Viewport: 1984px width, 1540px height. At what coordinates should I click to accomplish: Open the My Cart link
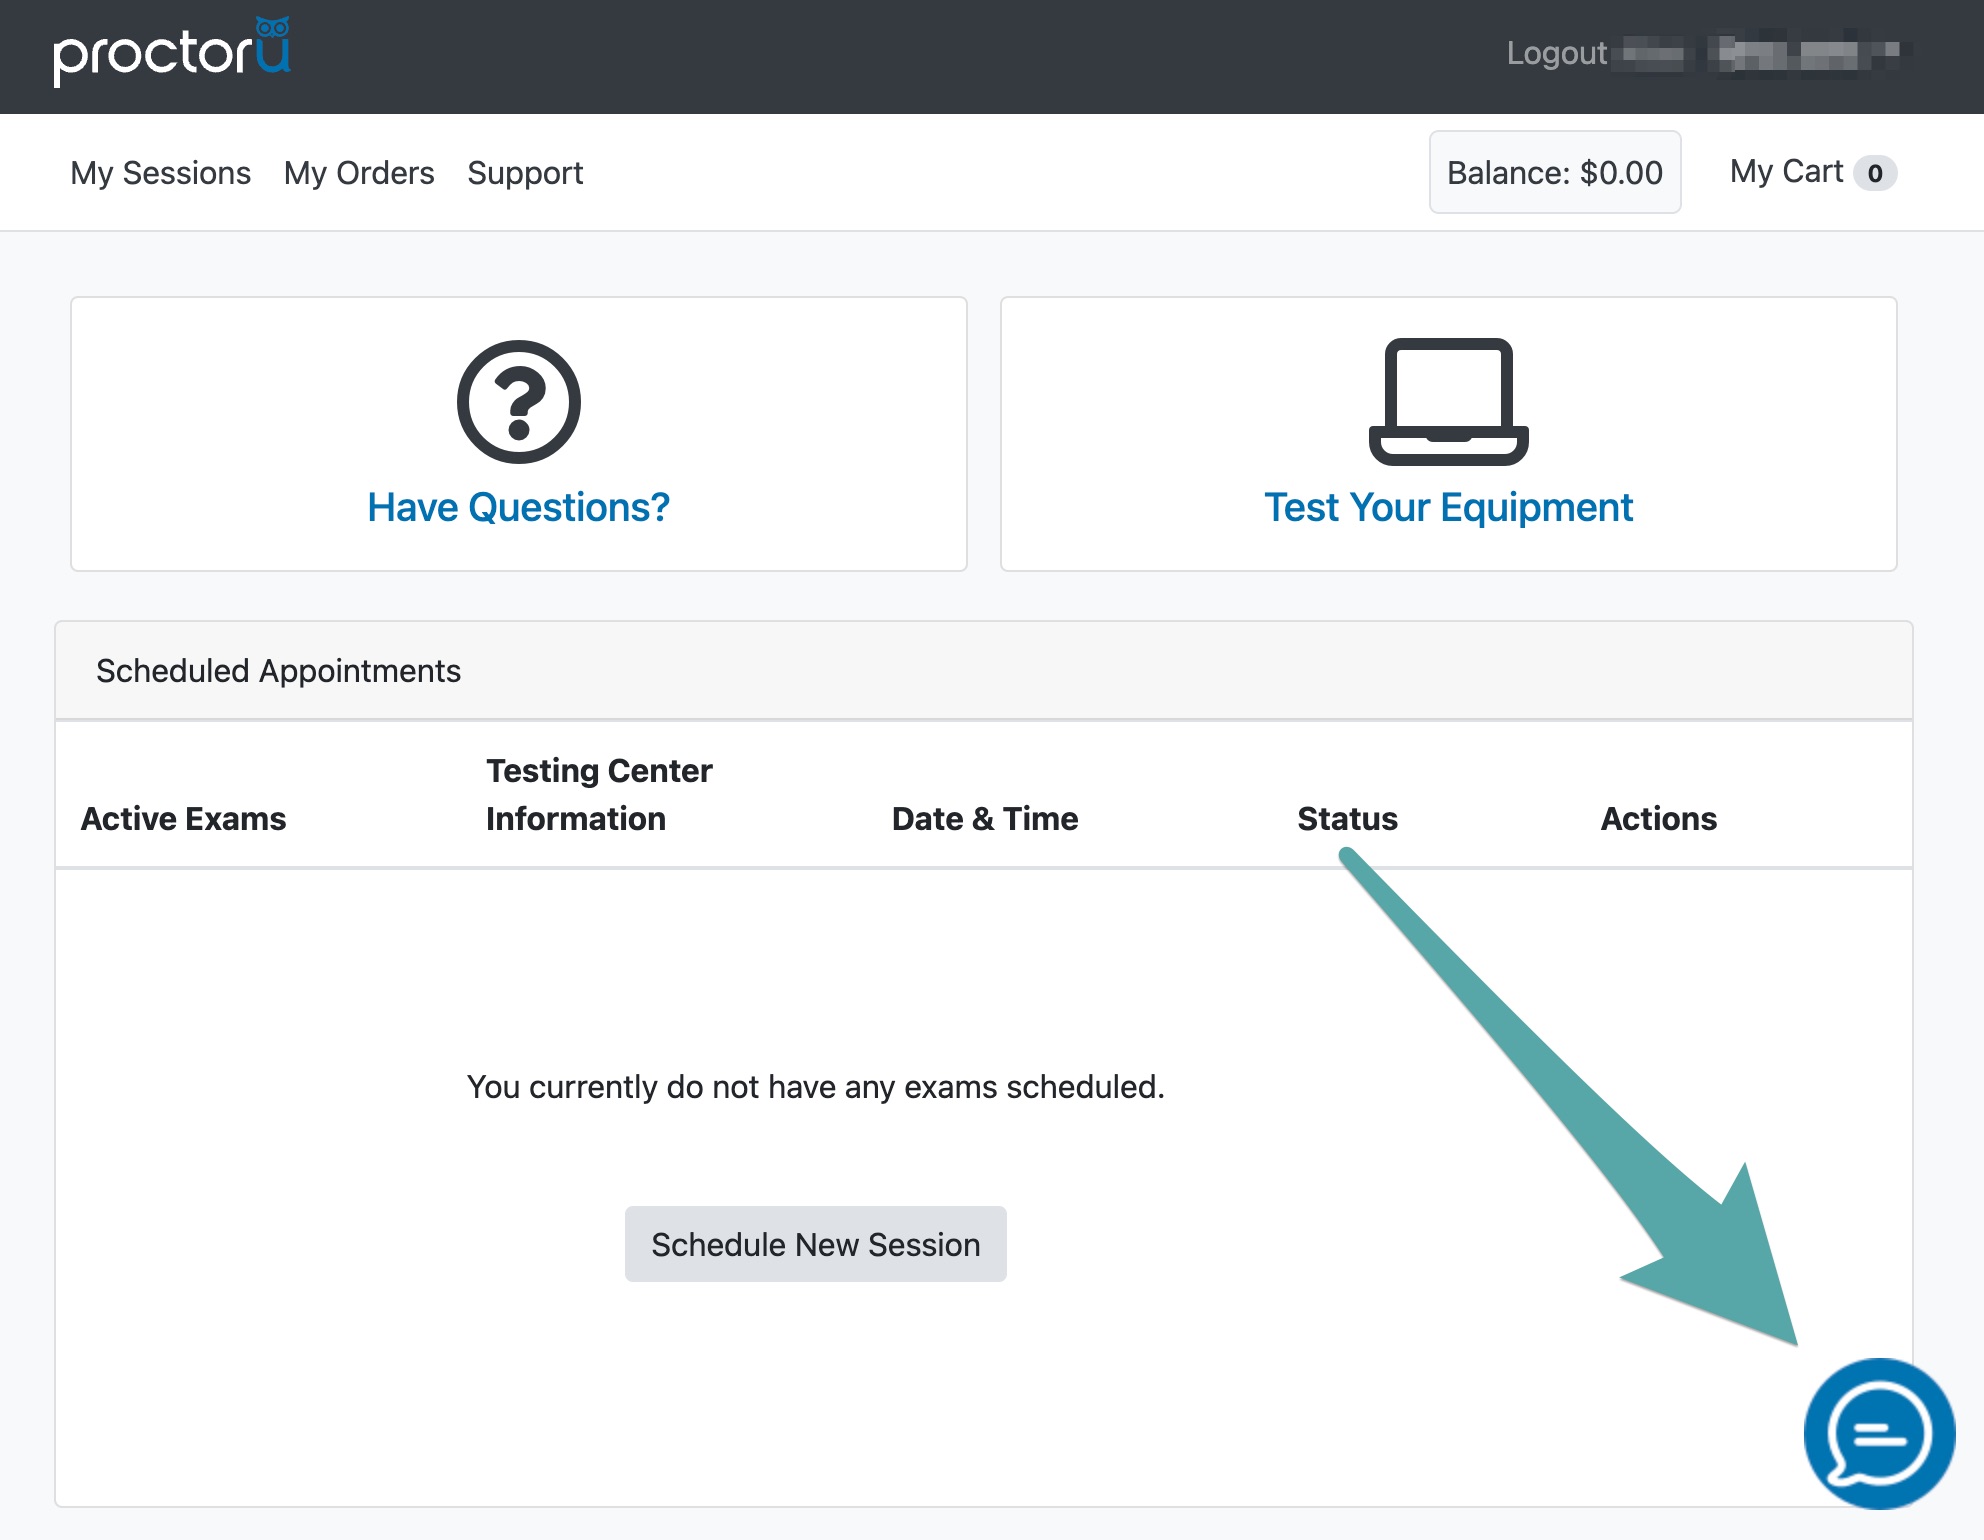click(1786, 172)
